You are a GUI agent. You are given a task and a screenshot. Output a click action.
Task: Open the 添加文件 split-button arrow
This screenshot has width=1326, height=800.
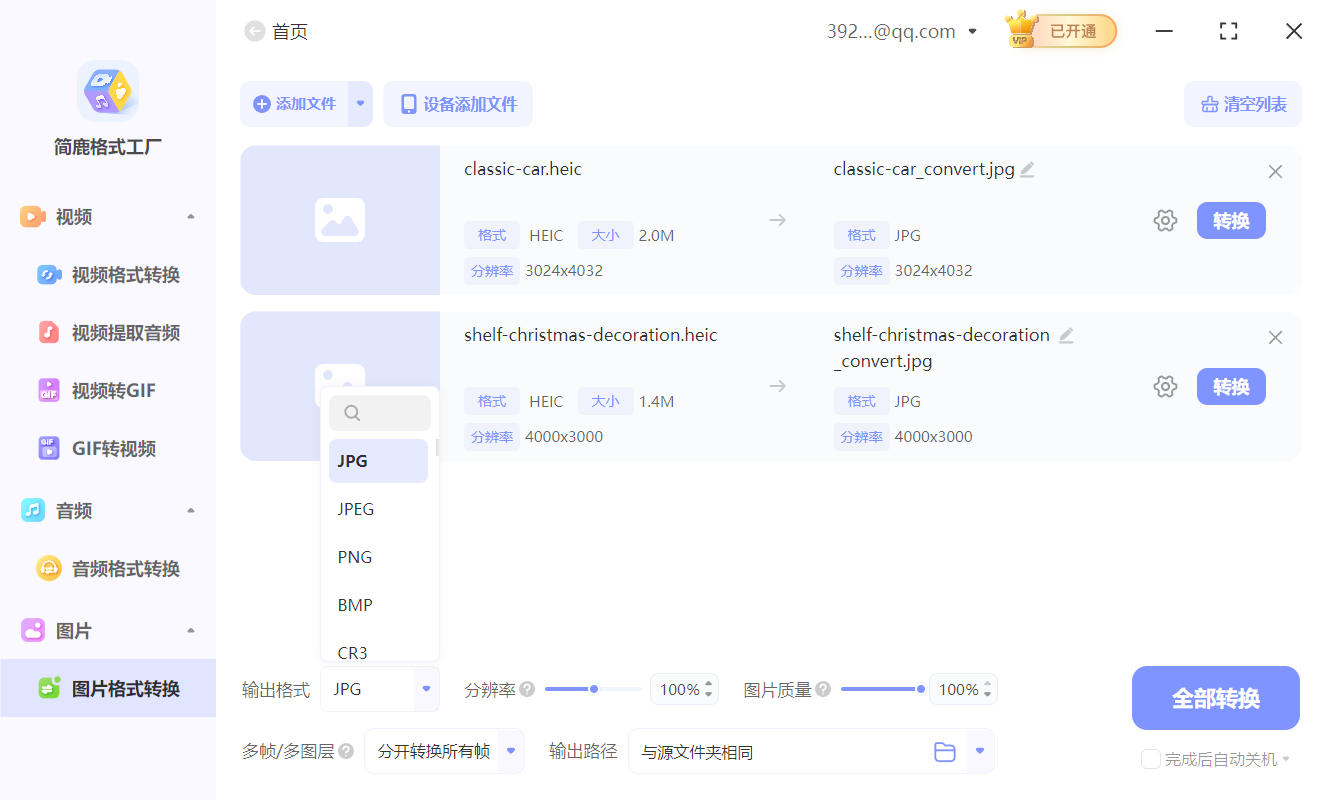[x=361, y=103]
